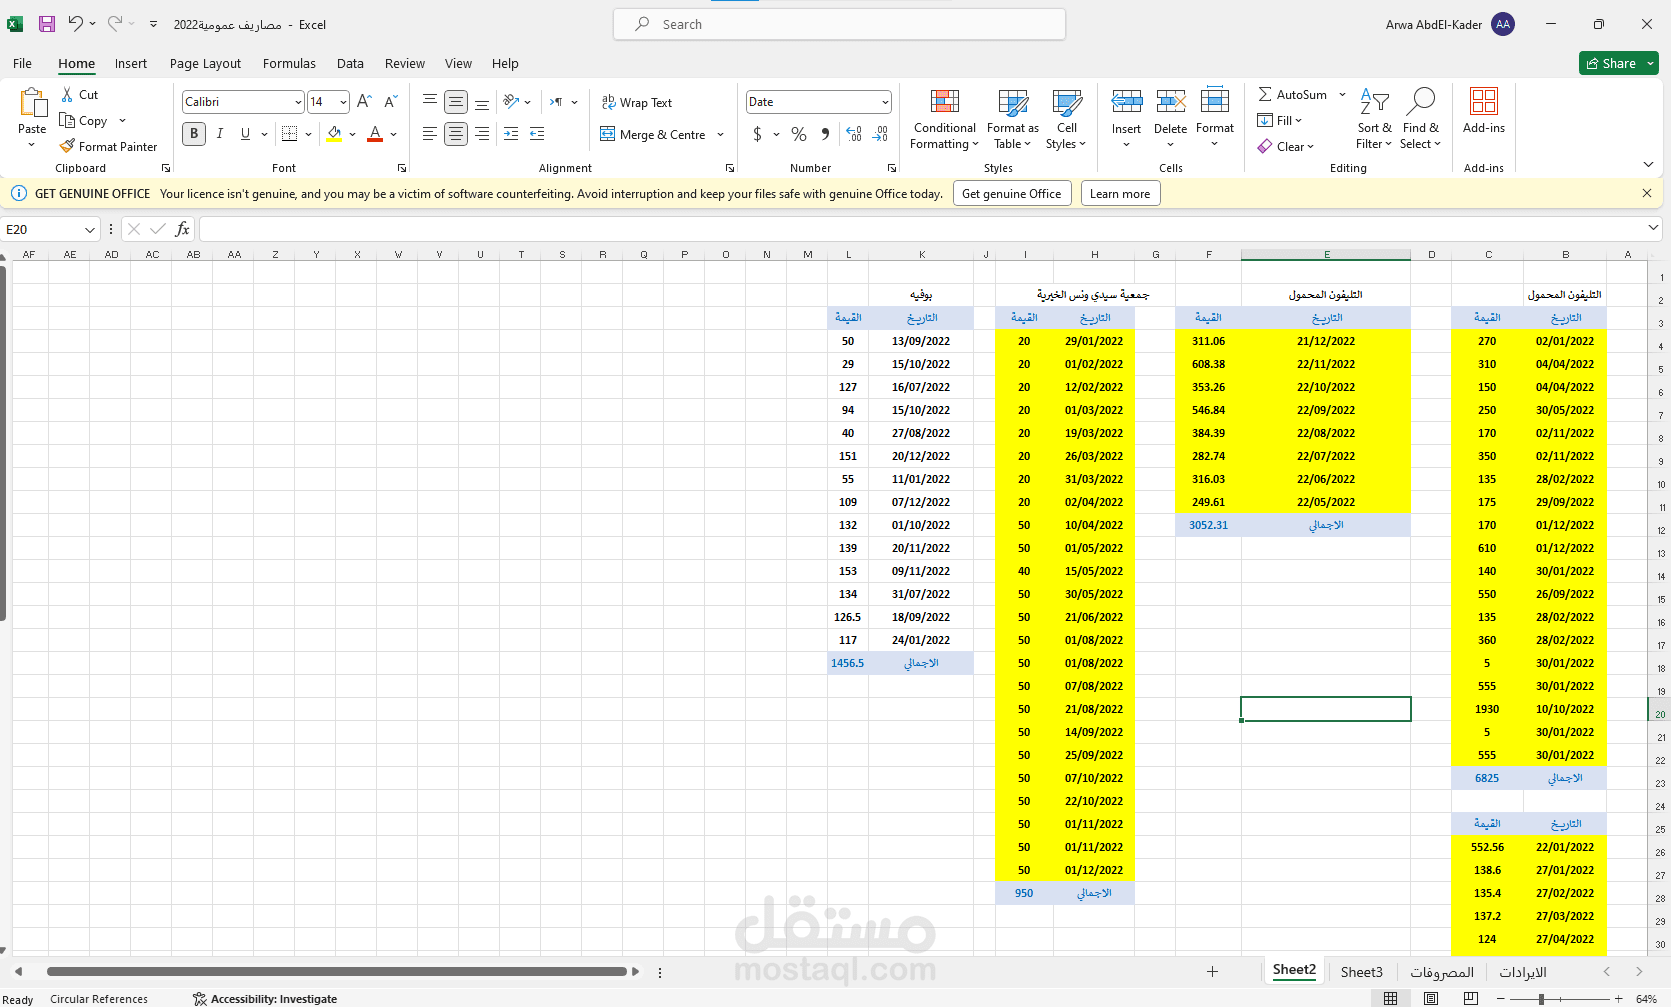The image size is (1671, 1007).
Task: Switch to Data tab
Action: [350, 63]
